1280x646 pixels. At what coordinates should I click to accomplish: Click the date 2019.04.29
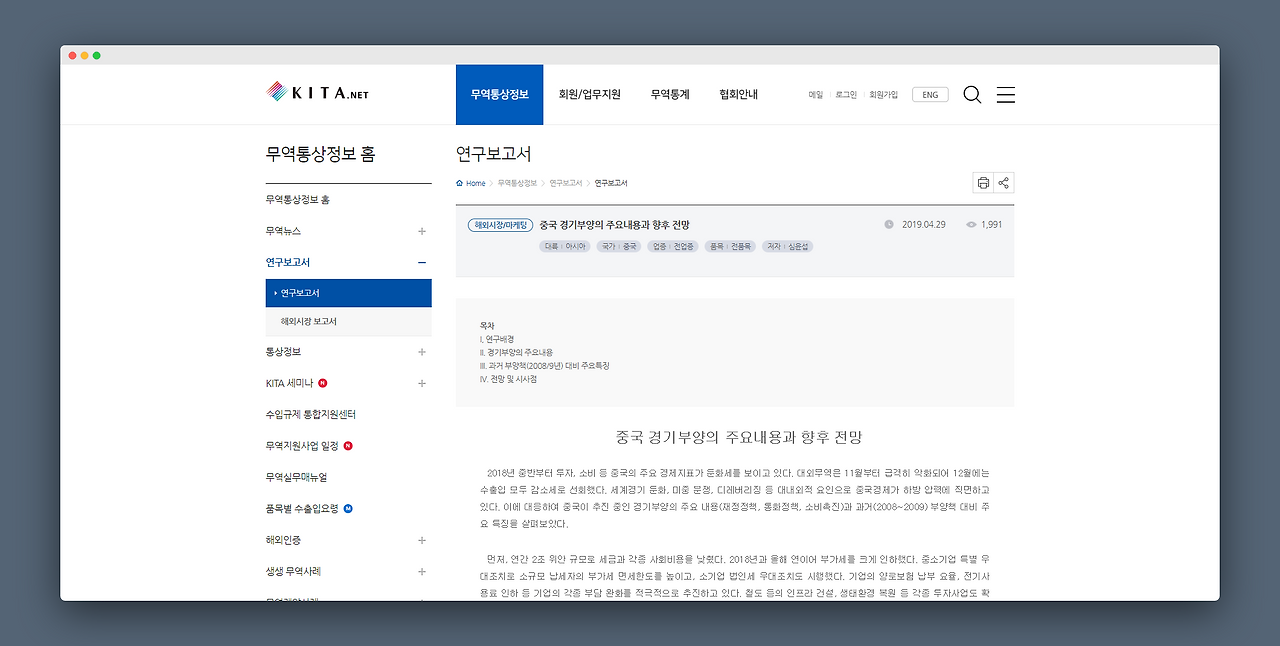pyautogui.click(x=924, y=225)
